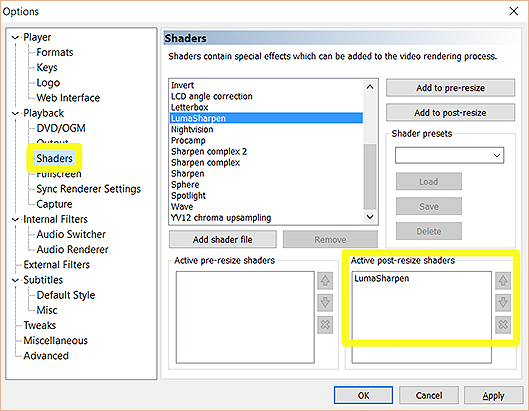Move pre-resize shader down arrow

tap(325, 302)
